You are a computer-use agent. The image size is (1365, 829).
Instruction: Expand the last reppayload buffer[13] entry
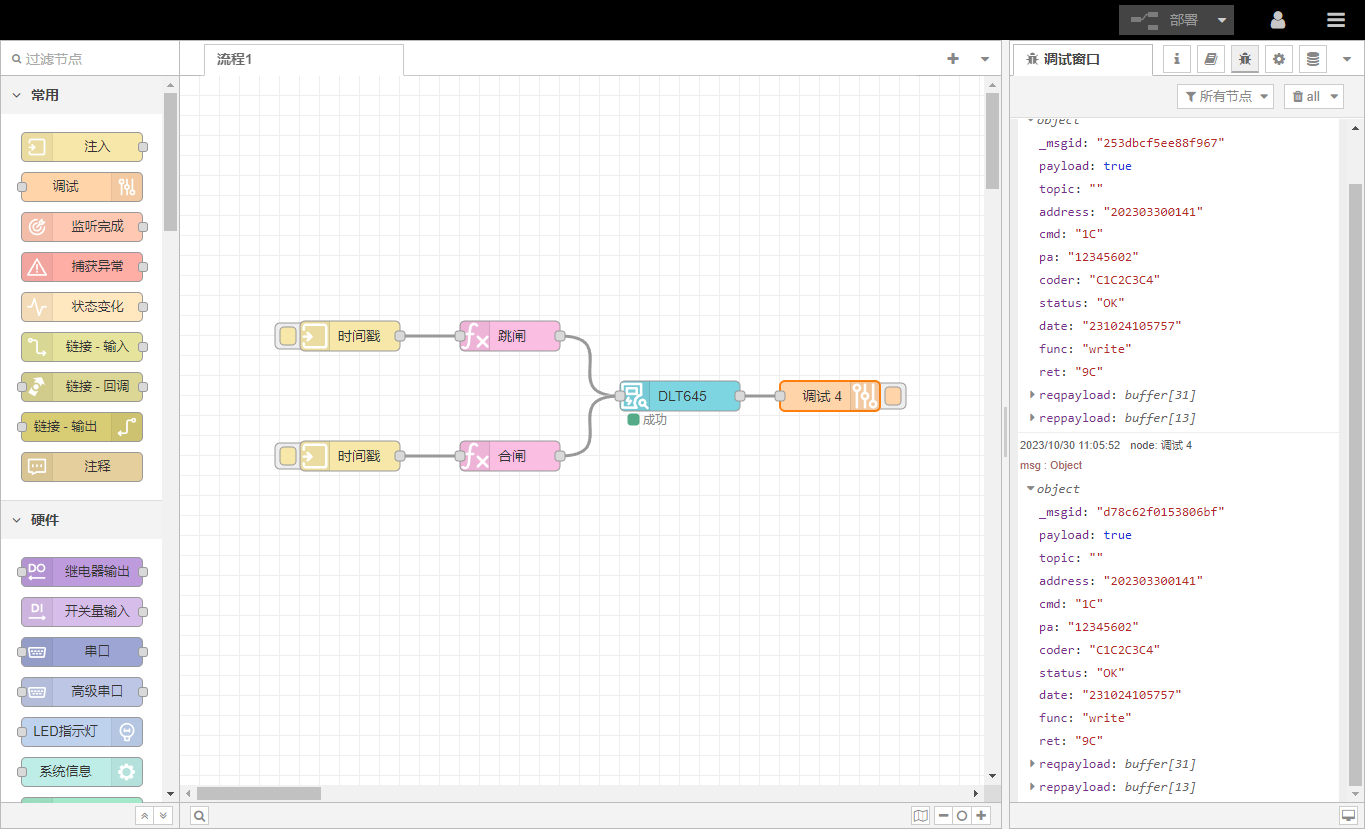pos(1033,787)
